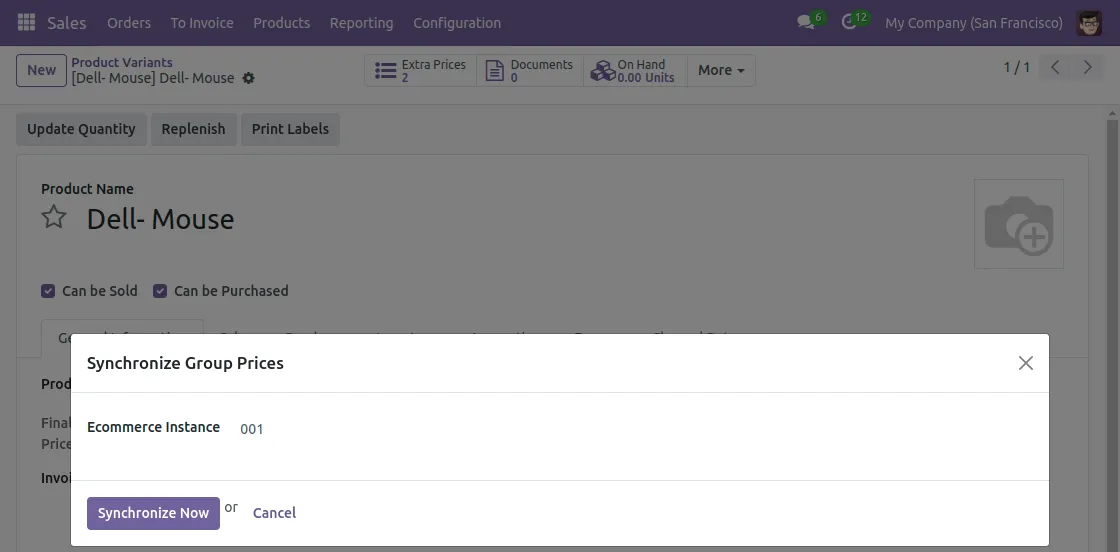
Task: Go to previous record arrow
Action: pos(1055,68)
